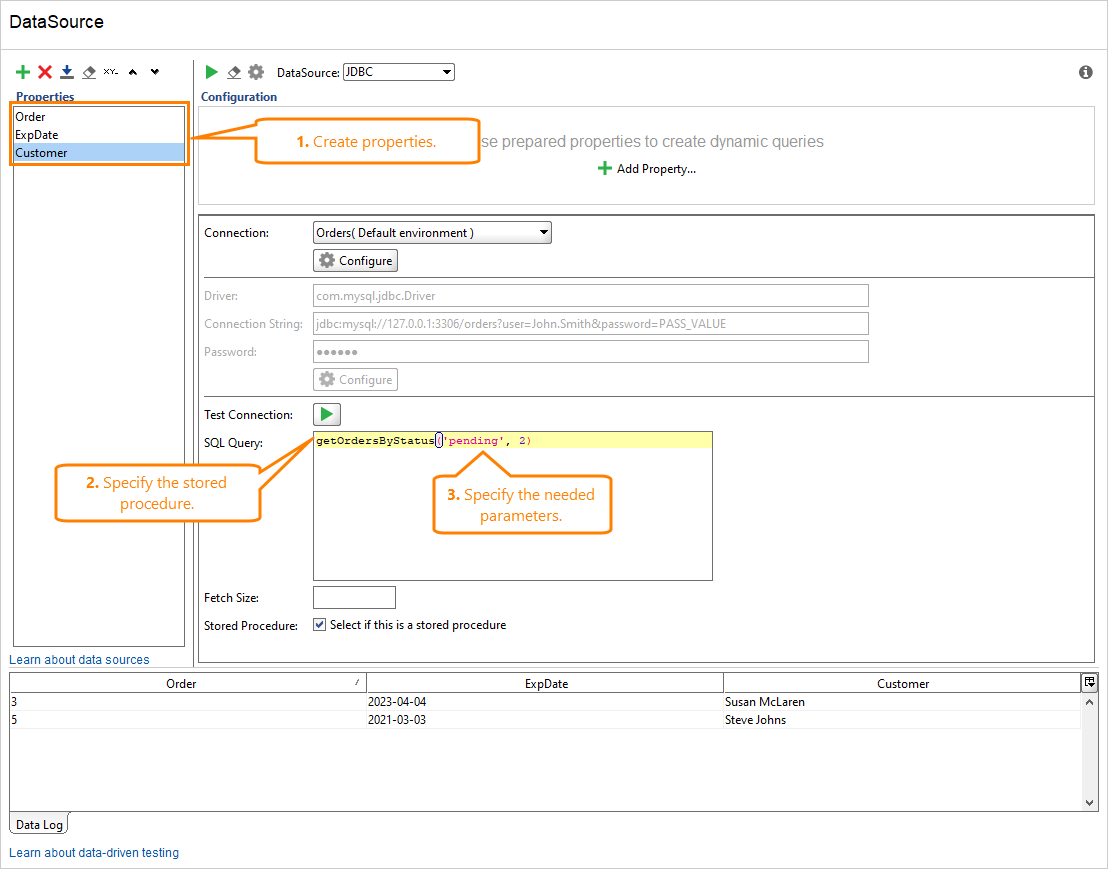The height and width of the screenshot is (869, 1108).
Task: Sort by Order column header
Action: [x=188, y=683]
